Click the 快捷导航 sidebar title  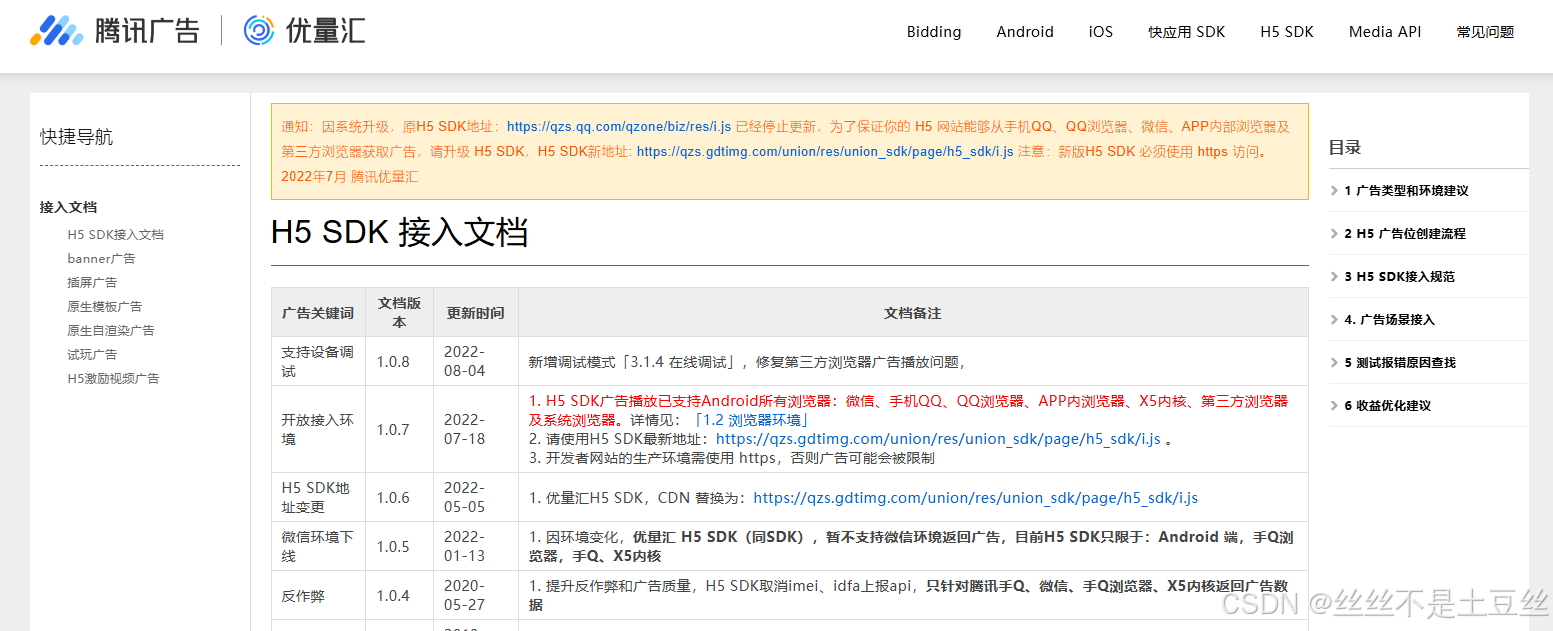pyautogui.click(x=76, y=137)
